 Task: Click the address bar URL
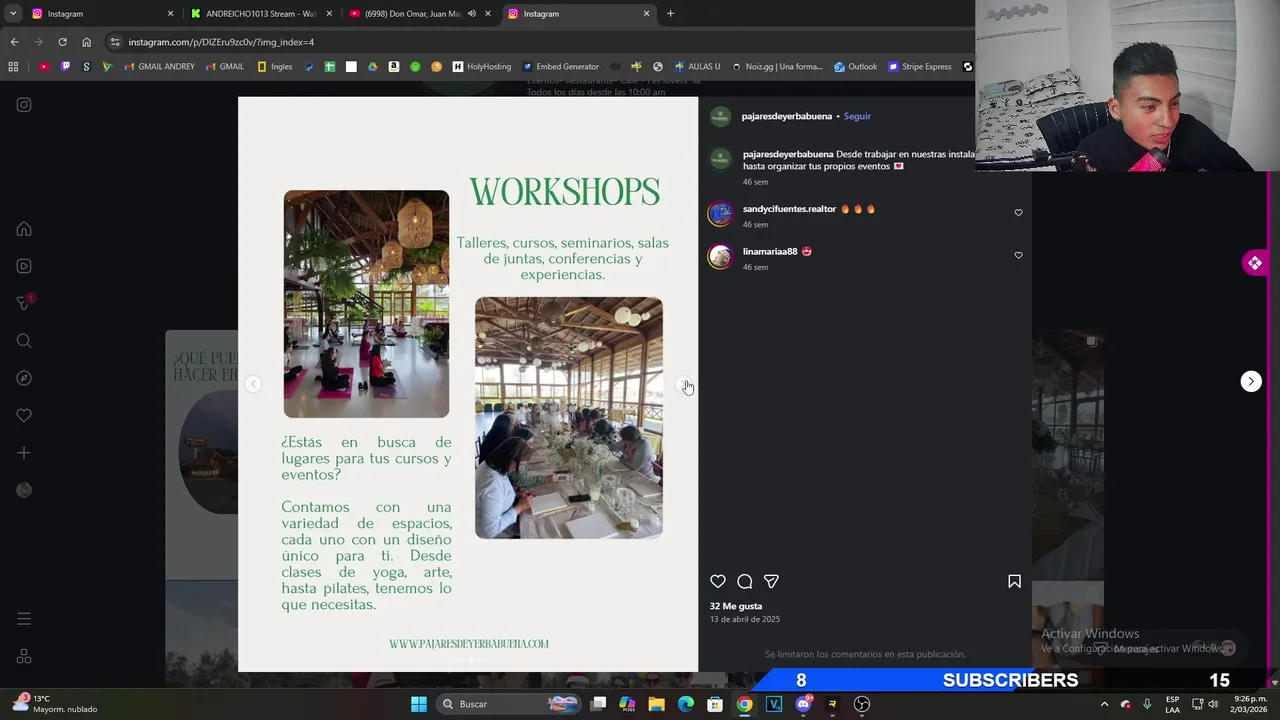point(221,42)
